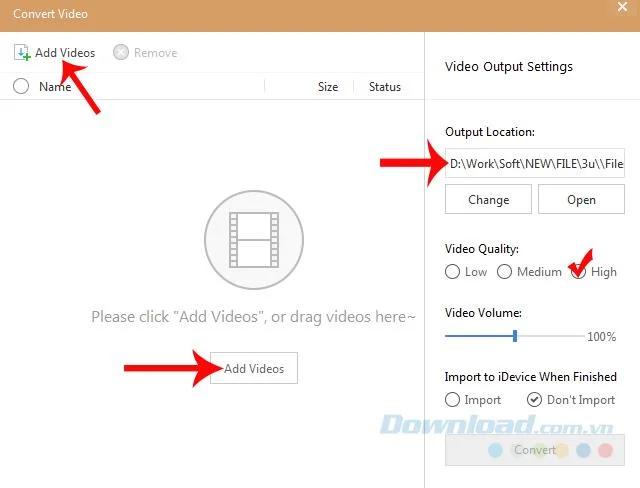Click the Remove toolbar icon

[121, 52]
